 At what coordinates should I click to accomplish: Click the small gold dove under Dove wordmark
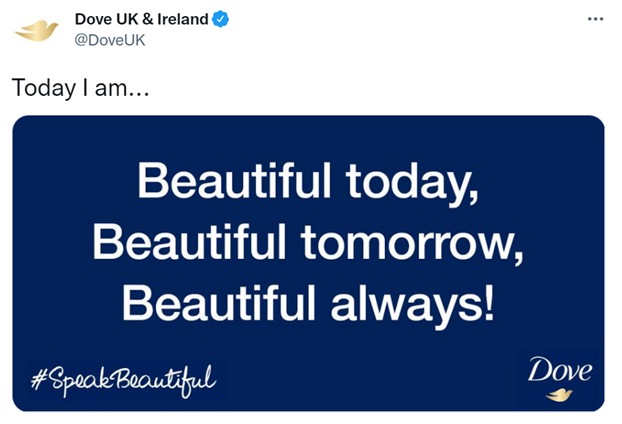click(559, 395)
